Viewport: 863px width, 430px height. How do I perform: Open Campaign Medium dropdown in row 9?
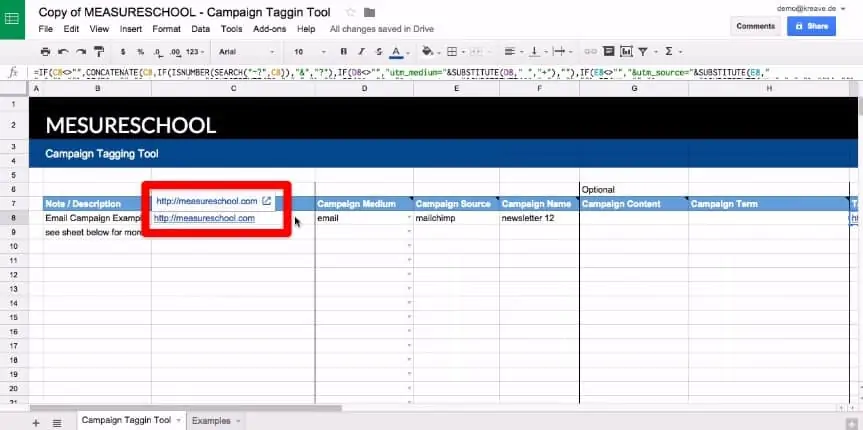click(x=409, y=232)
